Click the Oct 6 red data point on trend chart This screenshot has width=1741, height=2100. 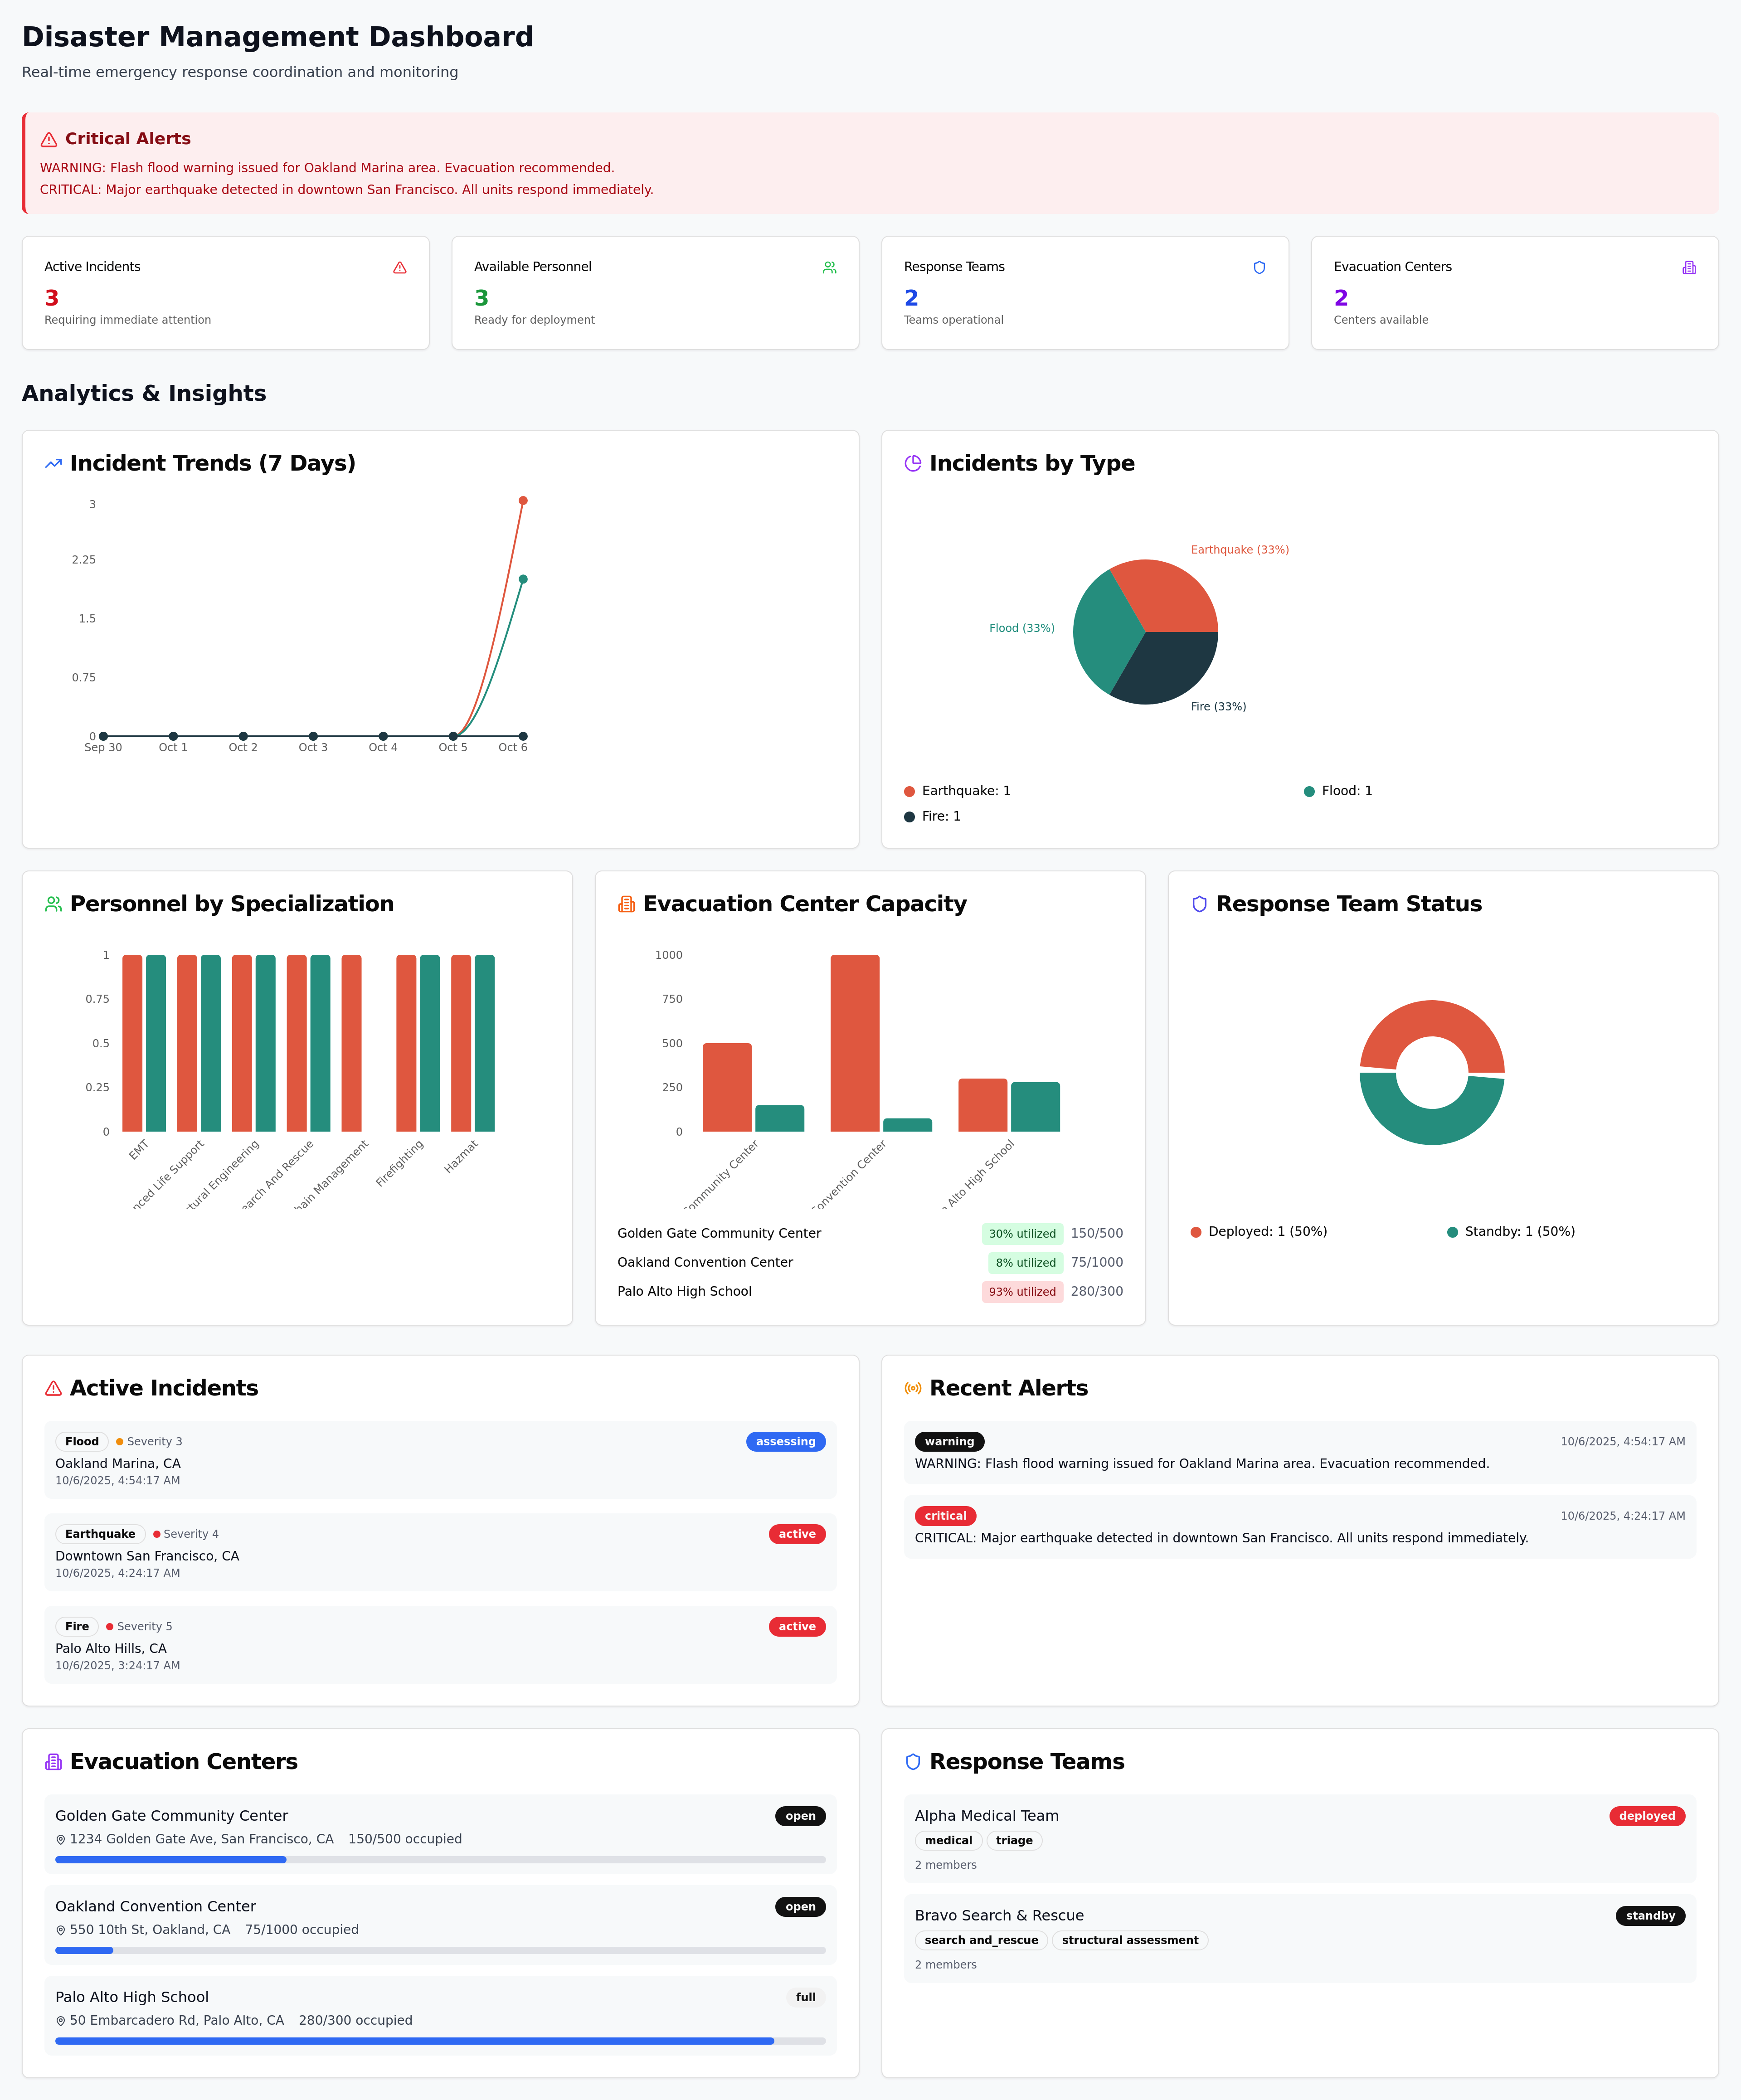pyautogui.click(x=523, y=501)
